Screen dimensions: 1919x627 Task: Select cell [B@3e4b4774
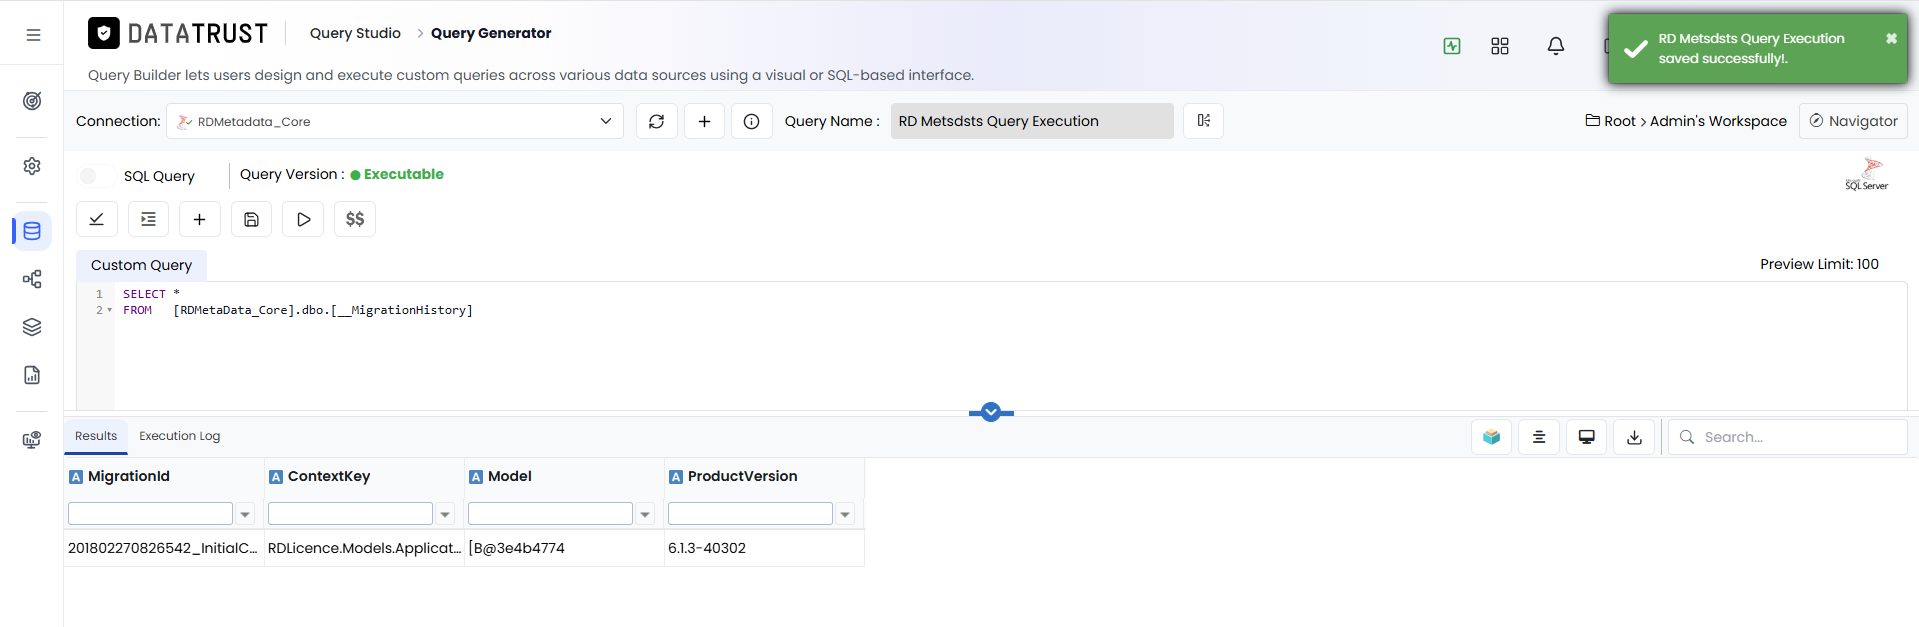(564, 548)
